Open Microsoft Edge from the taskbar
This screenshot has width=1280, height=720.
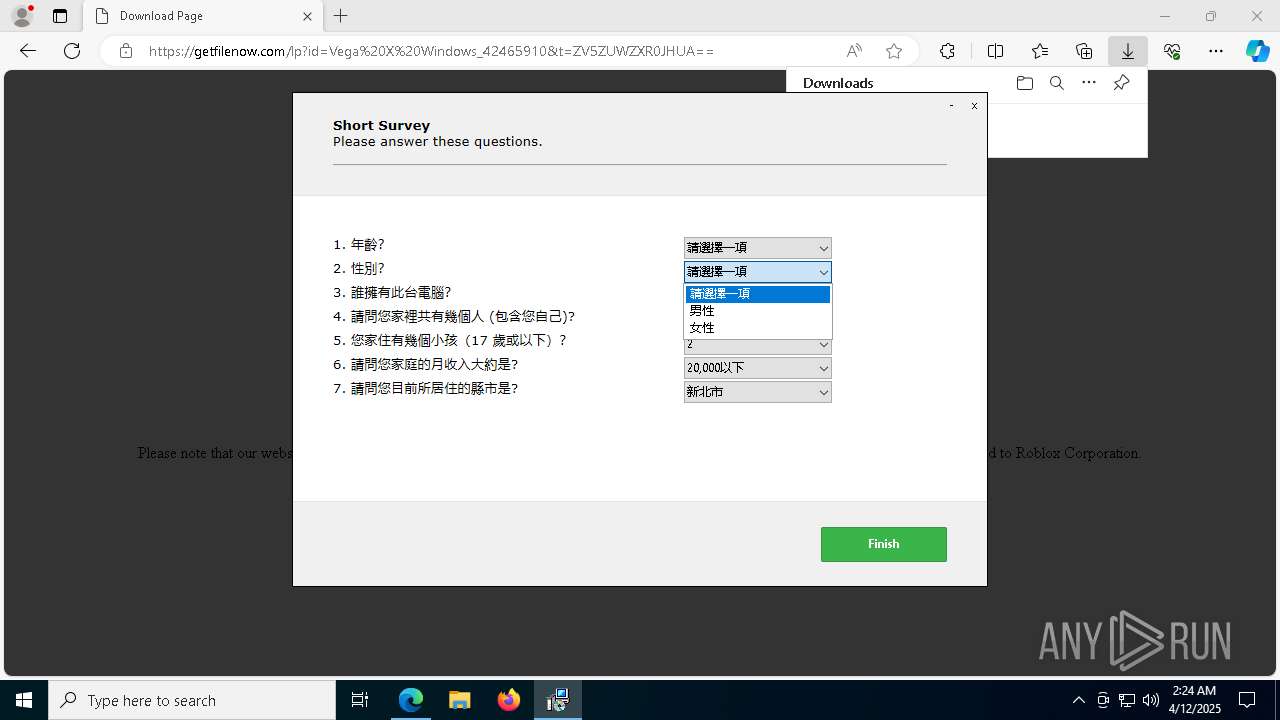[411, 700]
